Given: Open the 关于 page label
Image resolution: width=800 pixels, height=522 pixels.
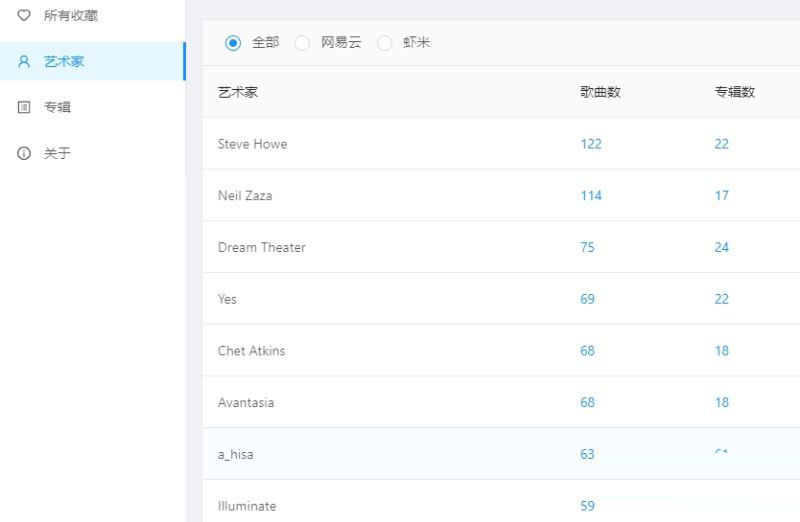Looking at the screenshot, I should (57, 153).
